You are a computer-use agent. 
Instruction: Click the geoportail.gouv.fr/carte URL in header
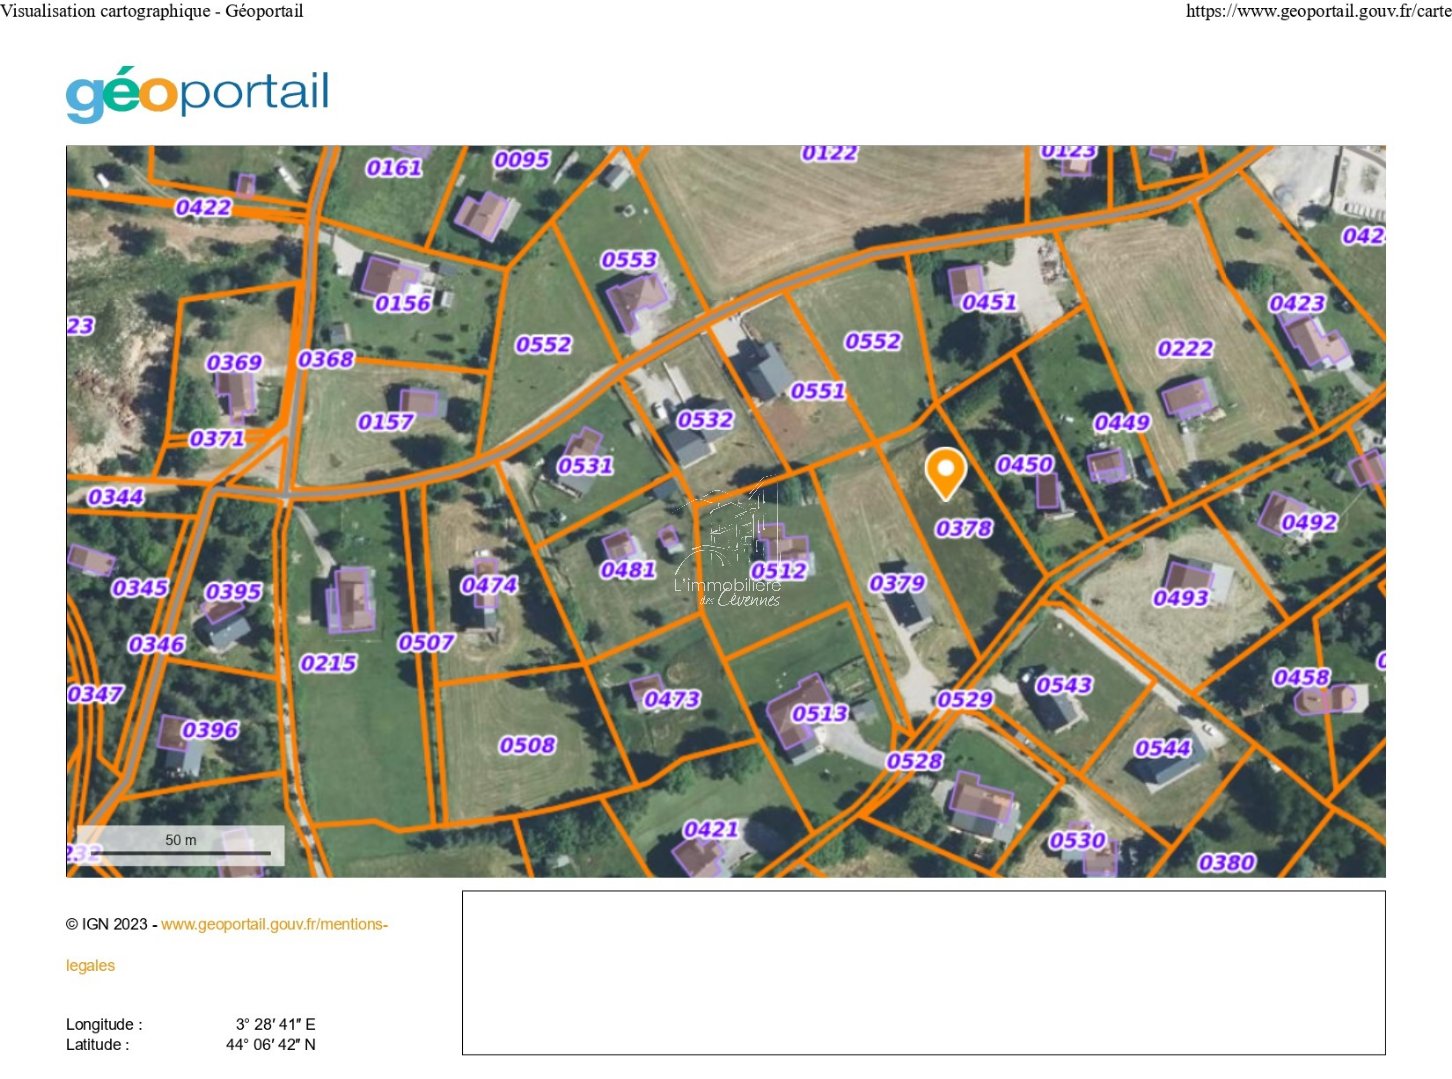coord(1318,11)
